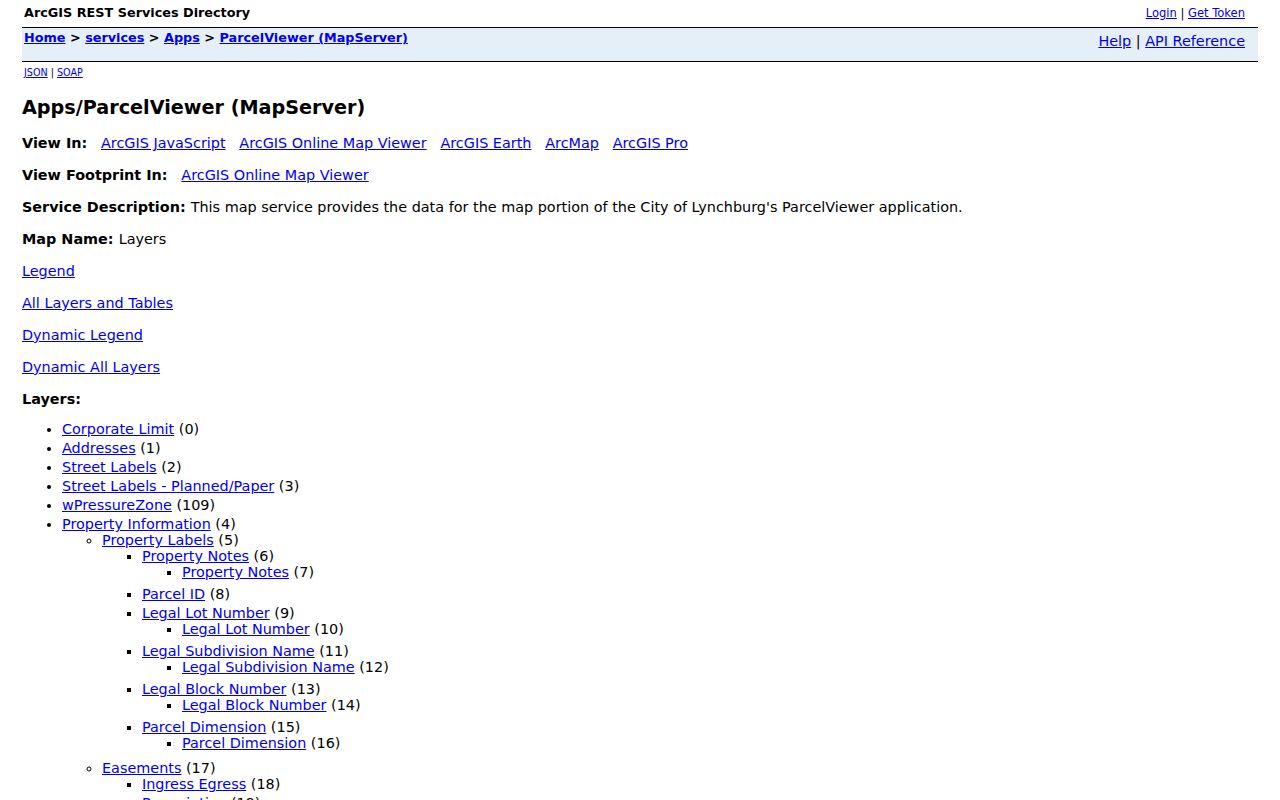
Task: Open the Parcel Dimension (16) sublayer
Action: tap(244, 743)
